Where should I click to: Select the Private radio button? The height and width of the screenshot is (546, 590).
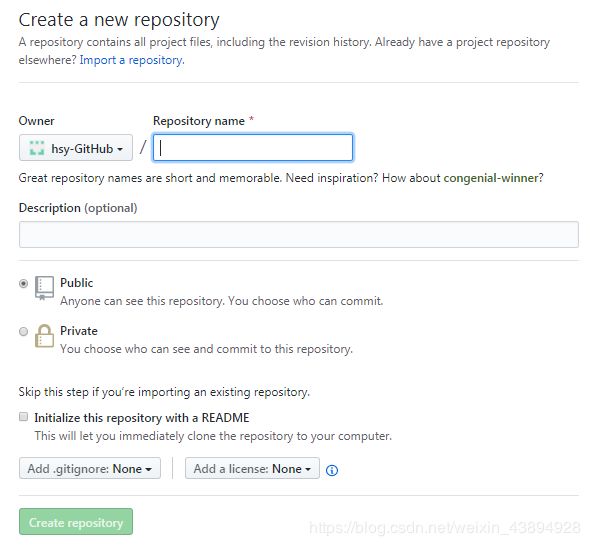tap(23, 331)
